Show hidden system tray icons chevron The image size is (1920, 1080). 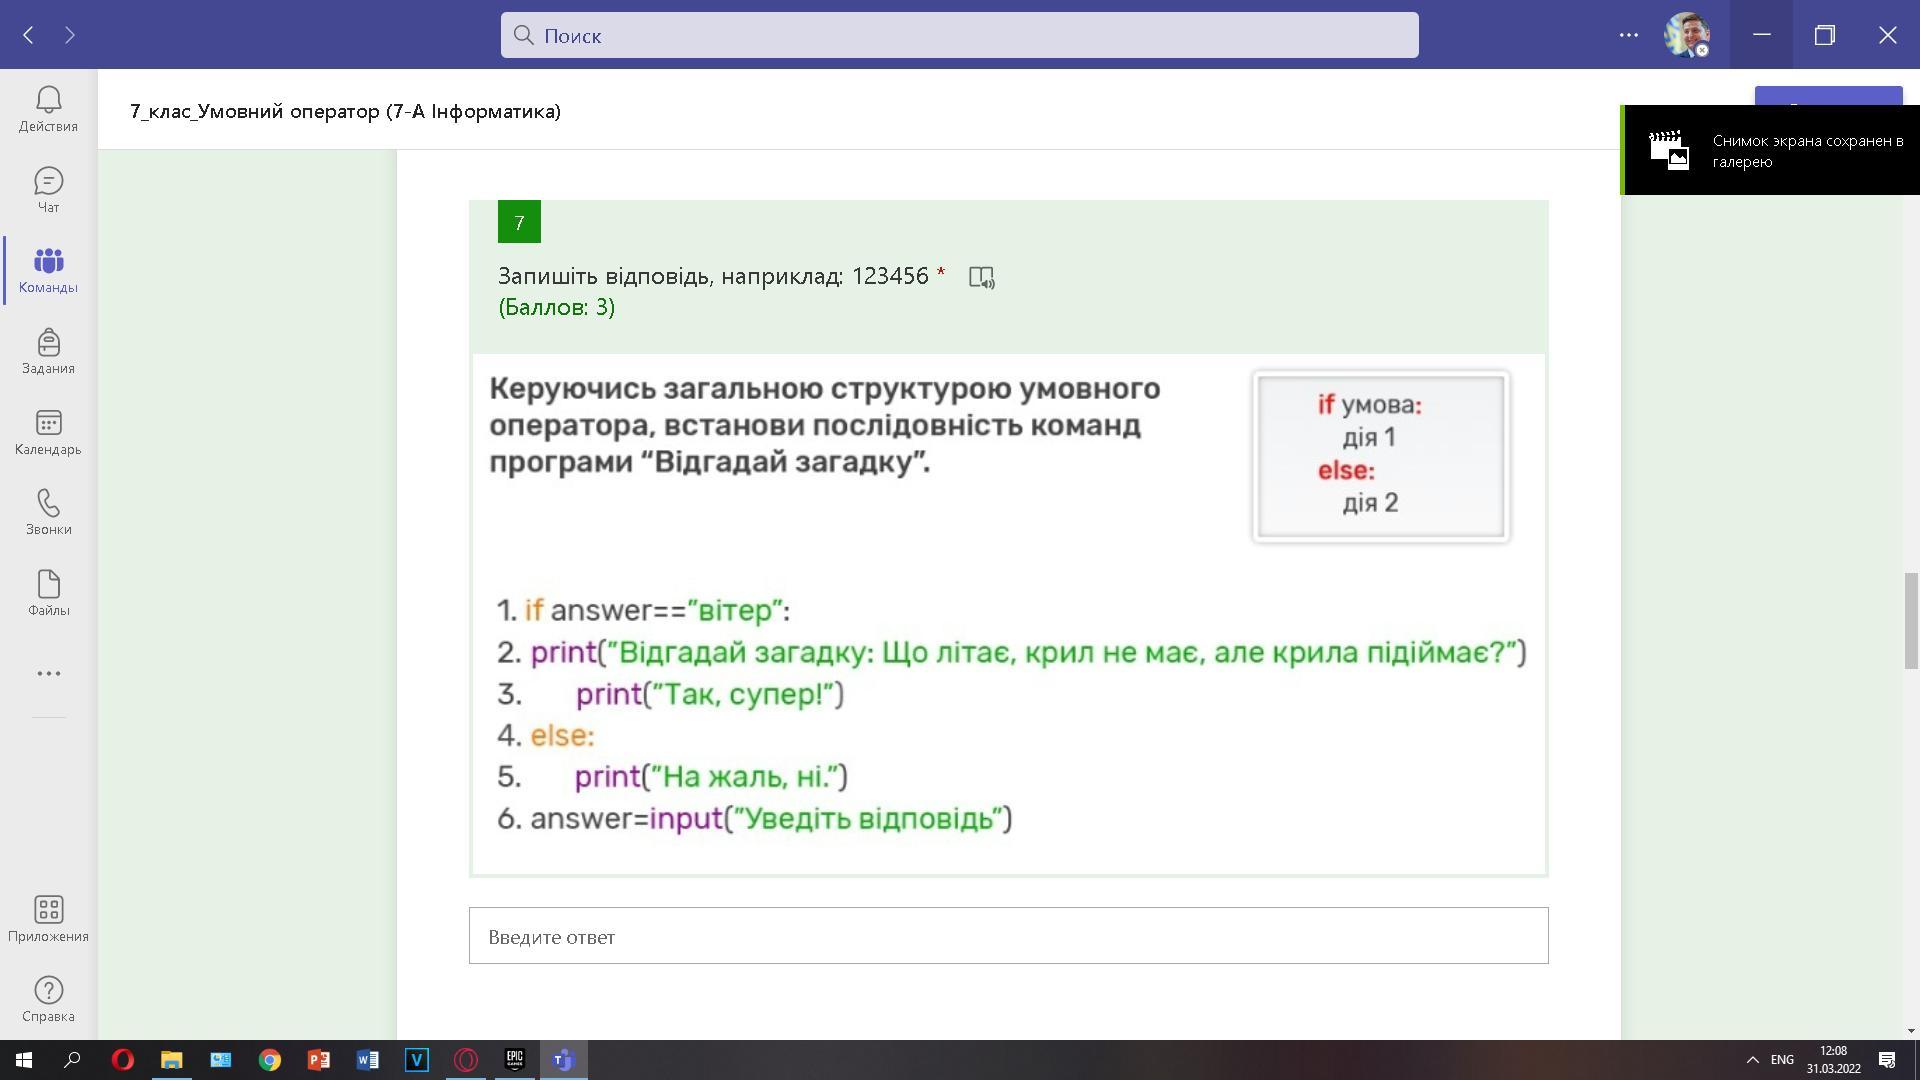pyautogui.click(x=1752, y=1059)
